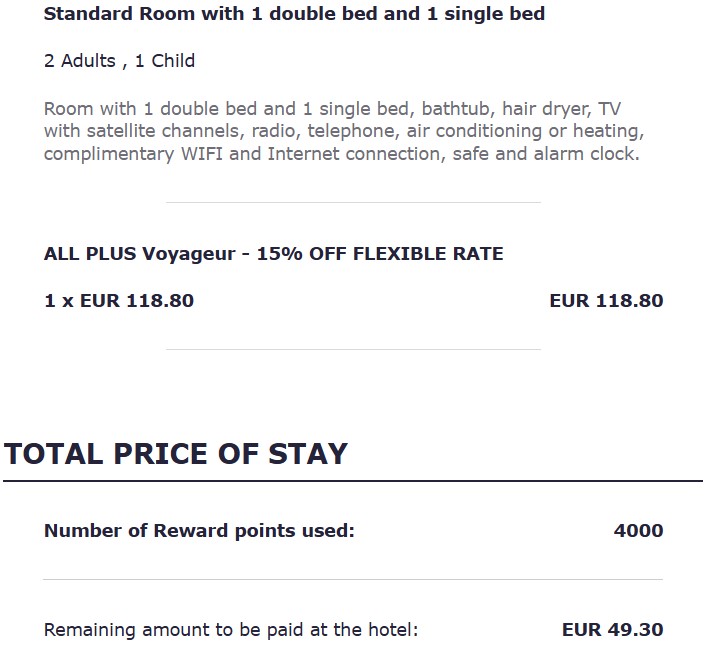This screenshot has height=646, width=707.
Task: Click the "15% OFF FLEXIBLE RATE" text
Action: pos(380,254)
